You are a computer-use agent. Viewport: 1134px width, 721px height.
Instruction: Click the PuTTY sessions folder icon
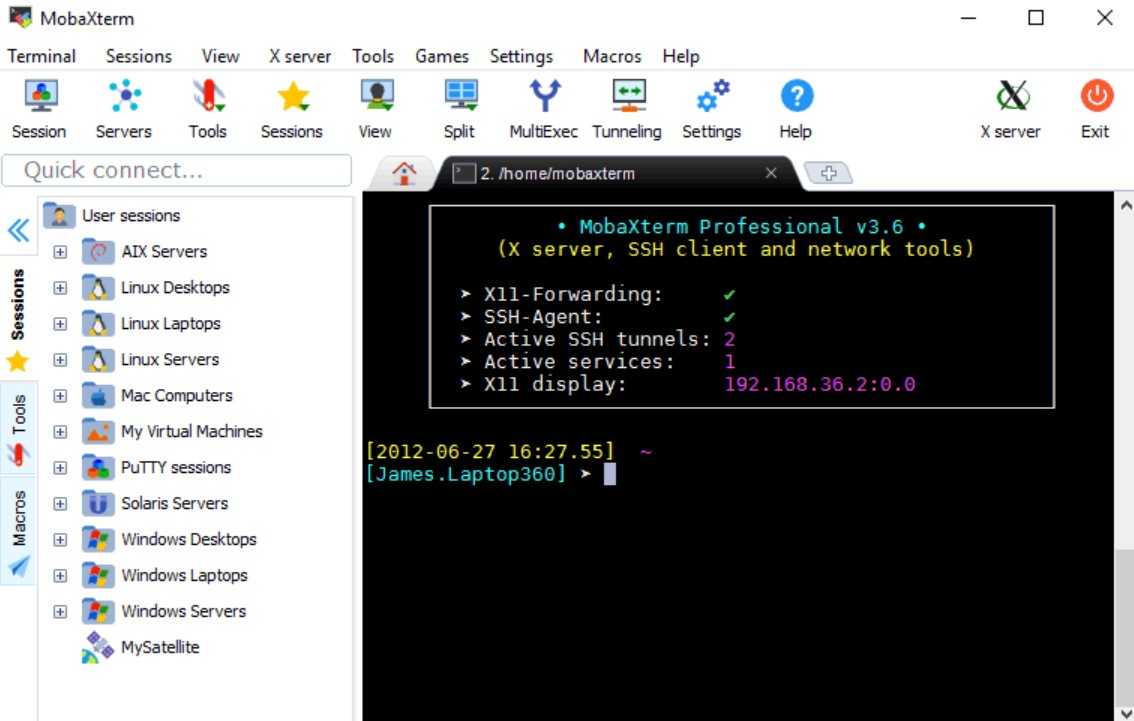coord(98,468)
